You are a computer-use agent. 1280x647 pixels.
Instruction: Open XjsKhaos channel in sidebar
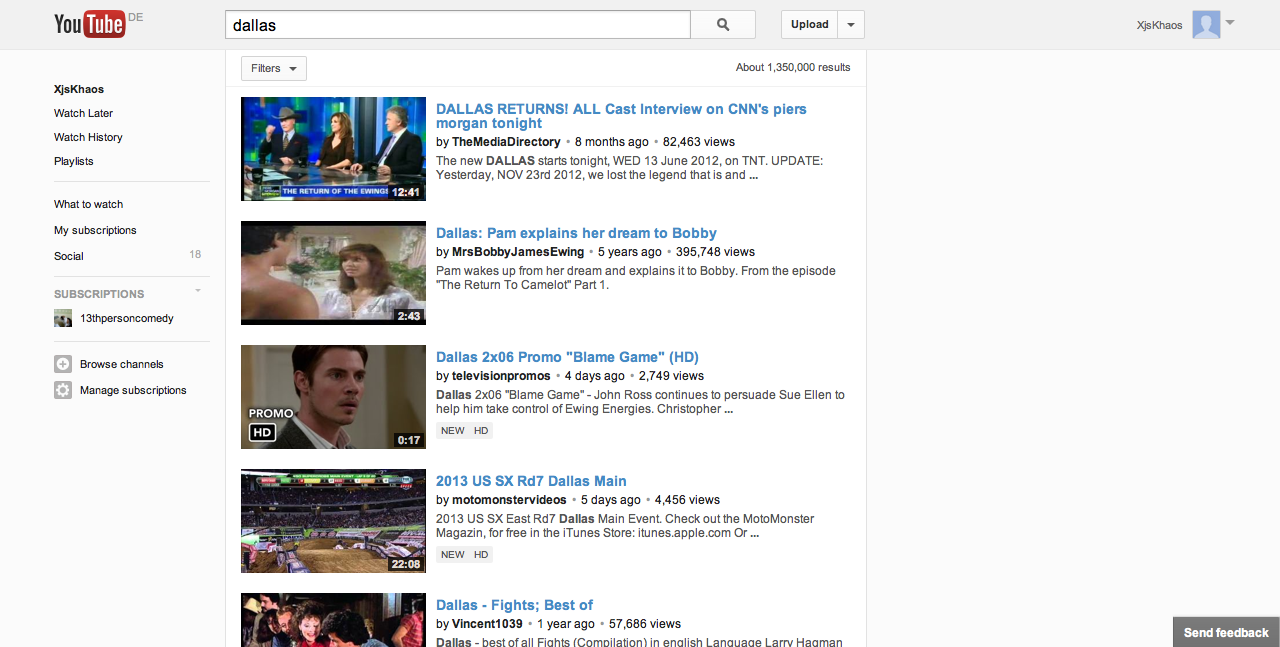[x=79, y=89]
